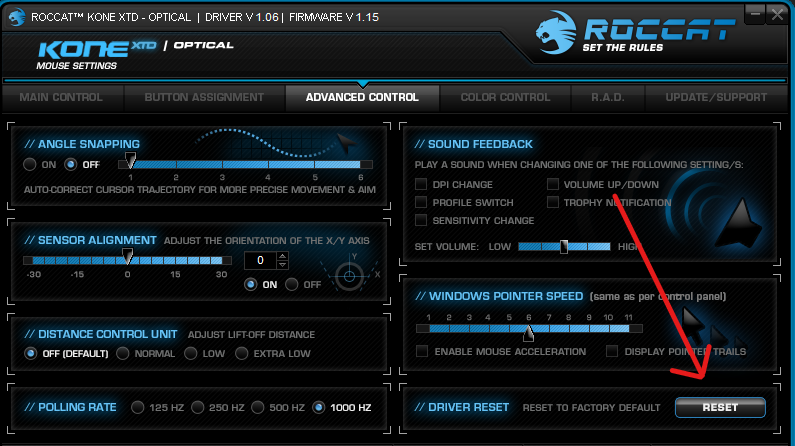The height and width of the screenshot is (446, 795).
Task: Check Enable Mouse Acceleration
Action: [422, 351]
